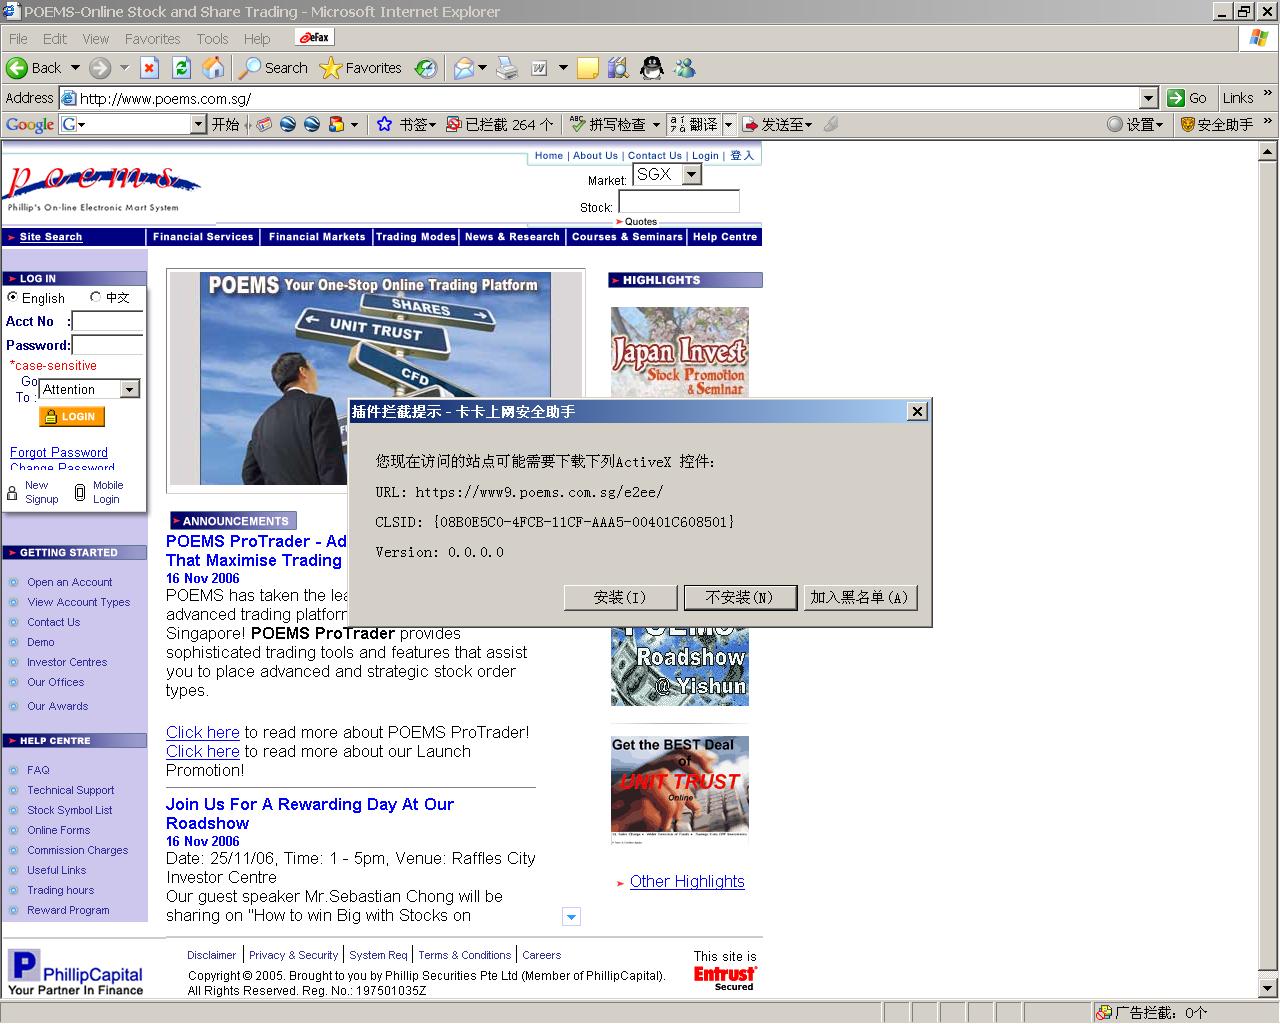Open the Favorites star panel
The image size is (1280, 1024).
click(x=360, y=68)
